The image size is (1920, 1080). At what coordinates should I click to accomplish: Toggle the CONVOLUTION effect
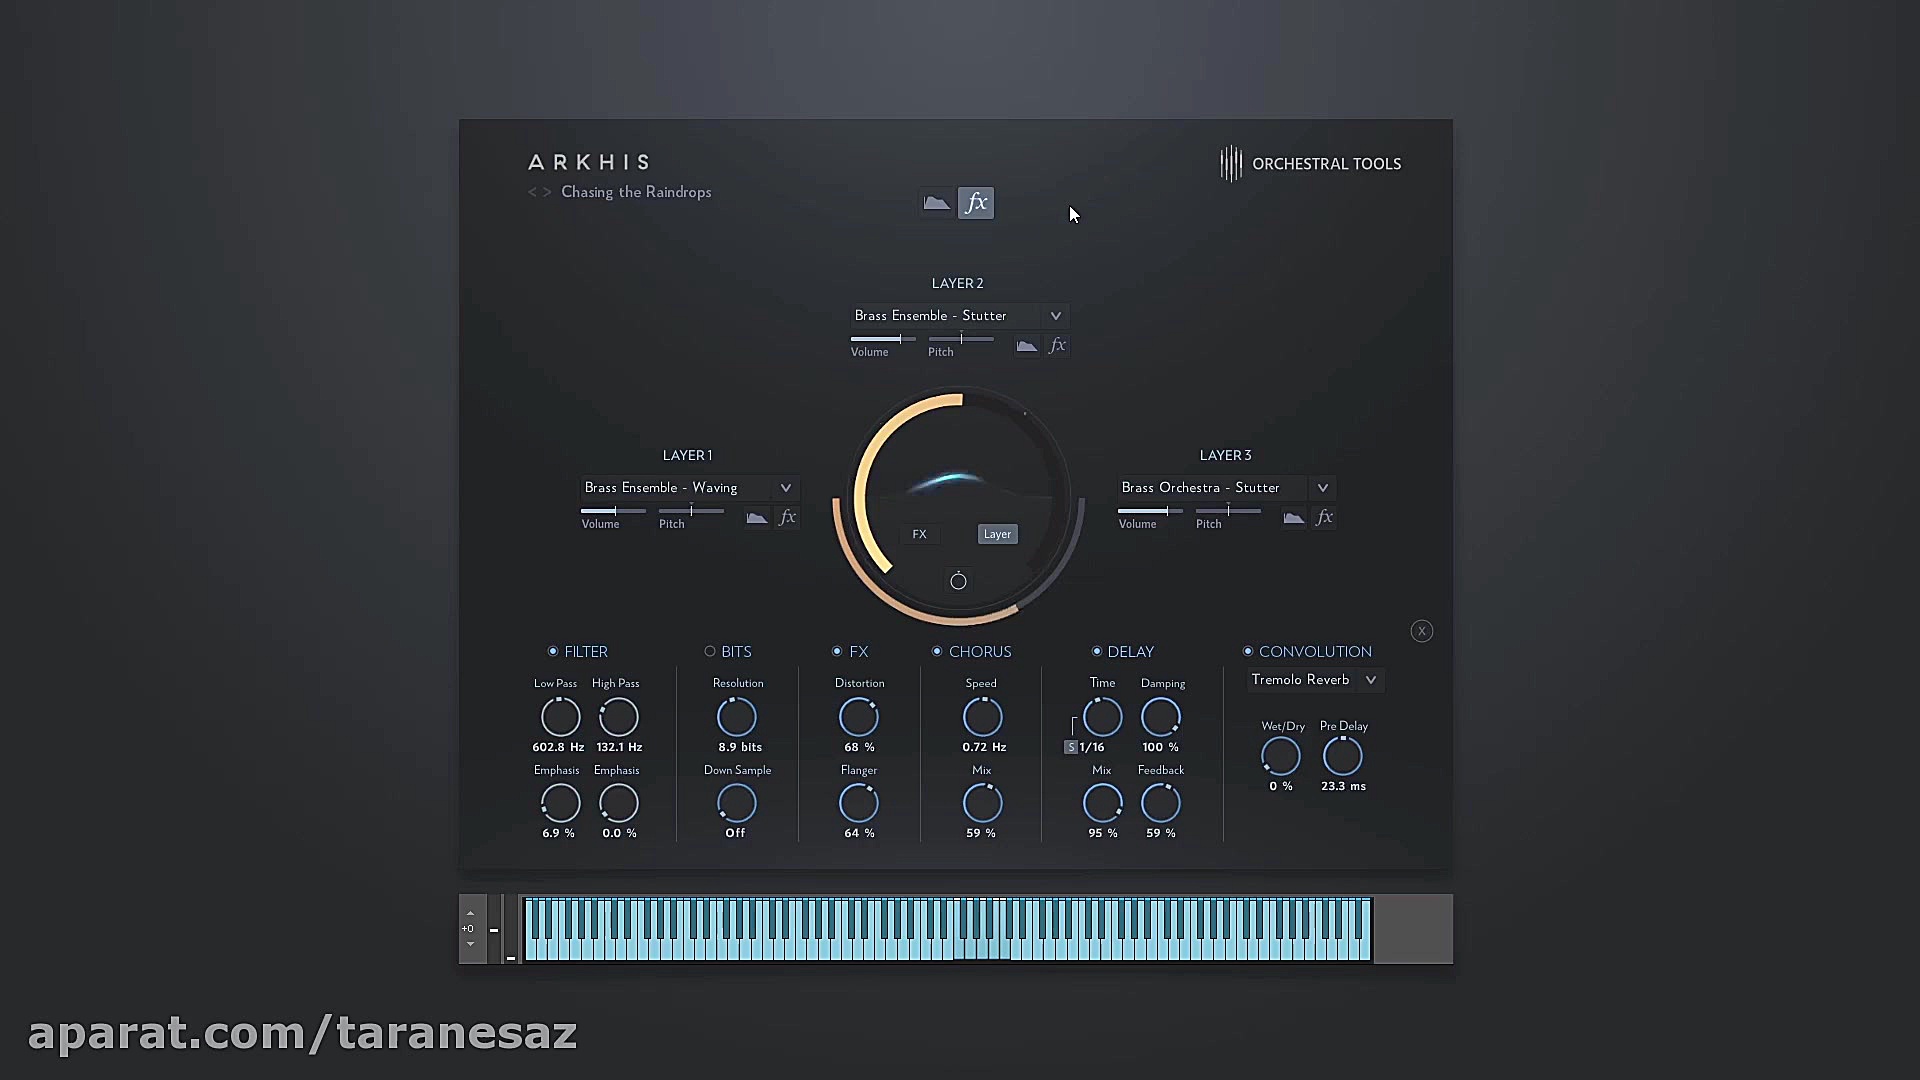coord(1247,651)
